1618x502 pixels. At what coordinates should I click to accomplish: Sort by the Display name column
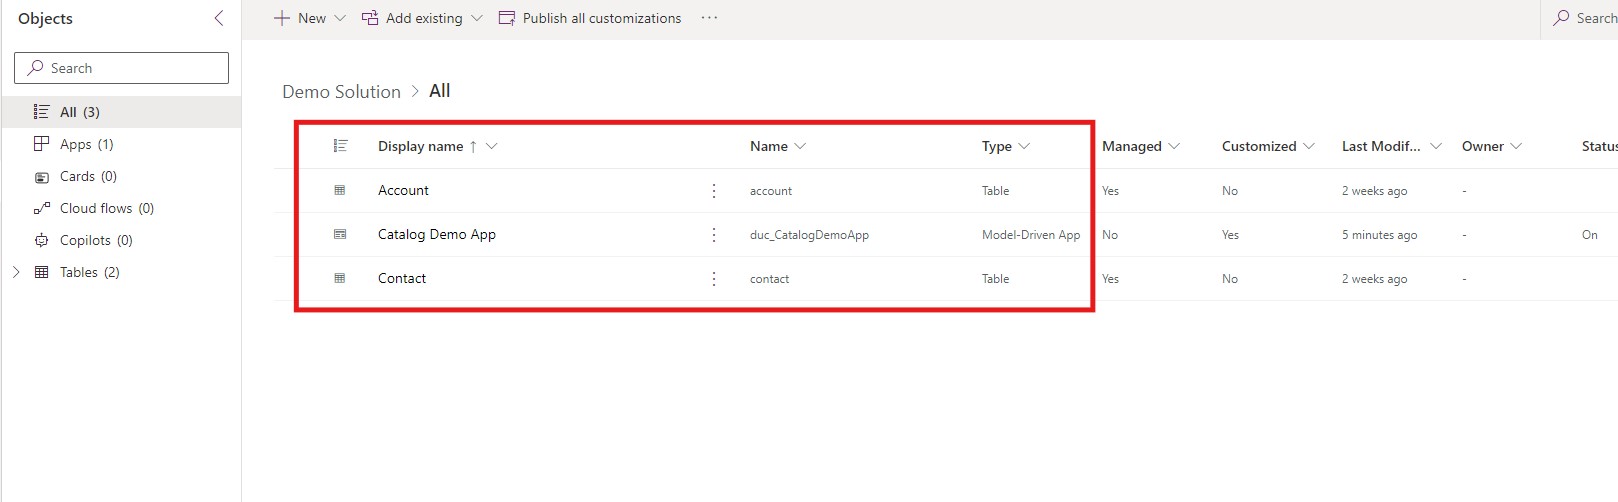pos(421,146)
